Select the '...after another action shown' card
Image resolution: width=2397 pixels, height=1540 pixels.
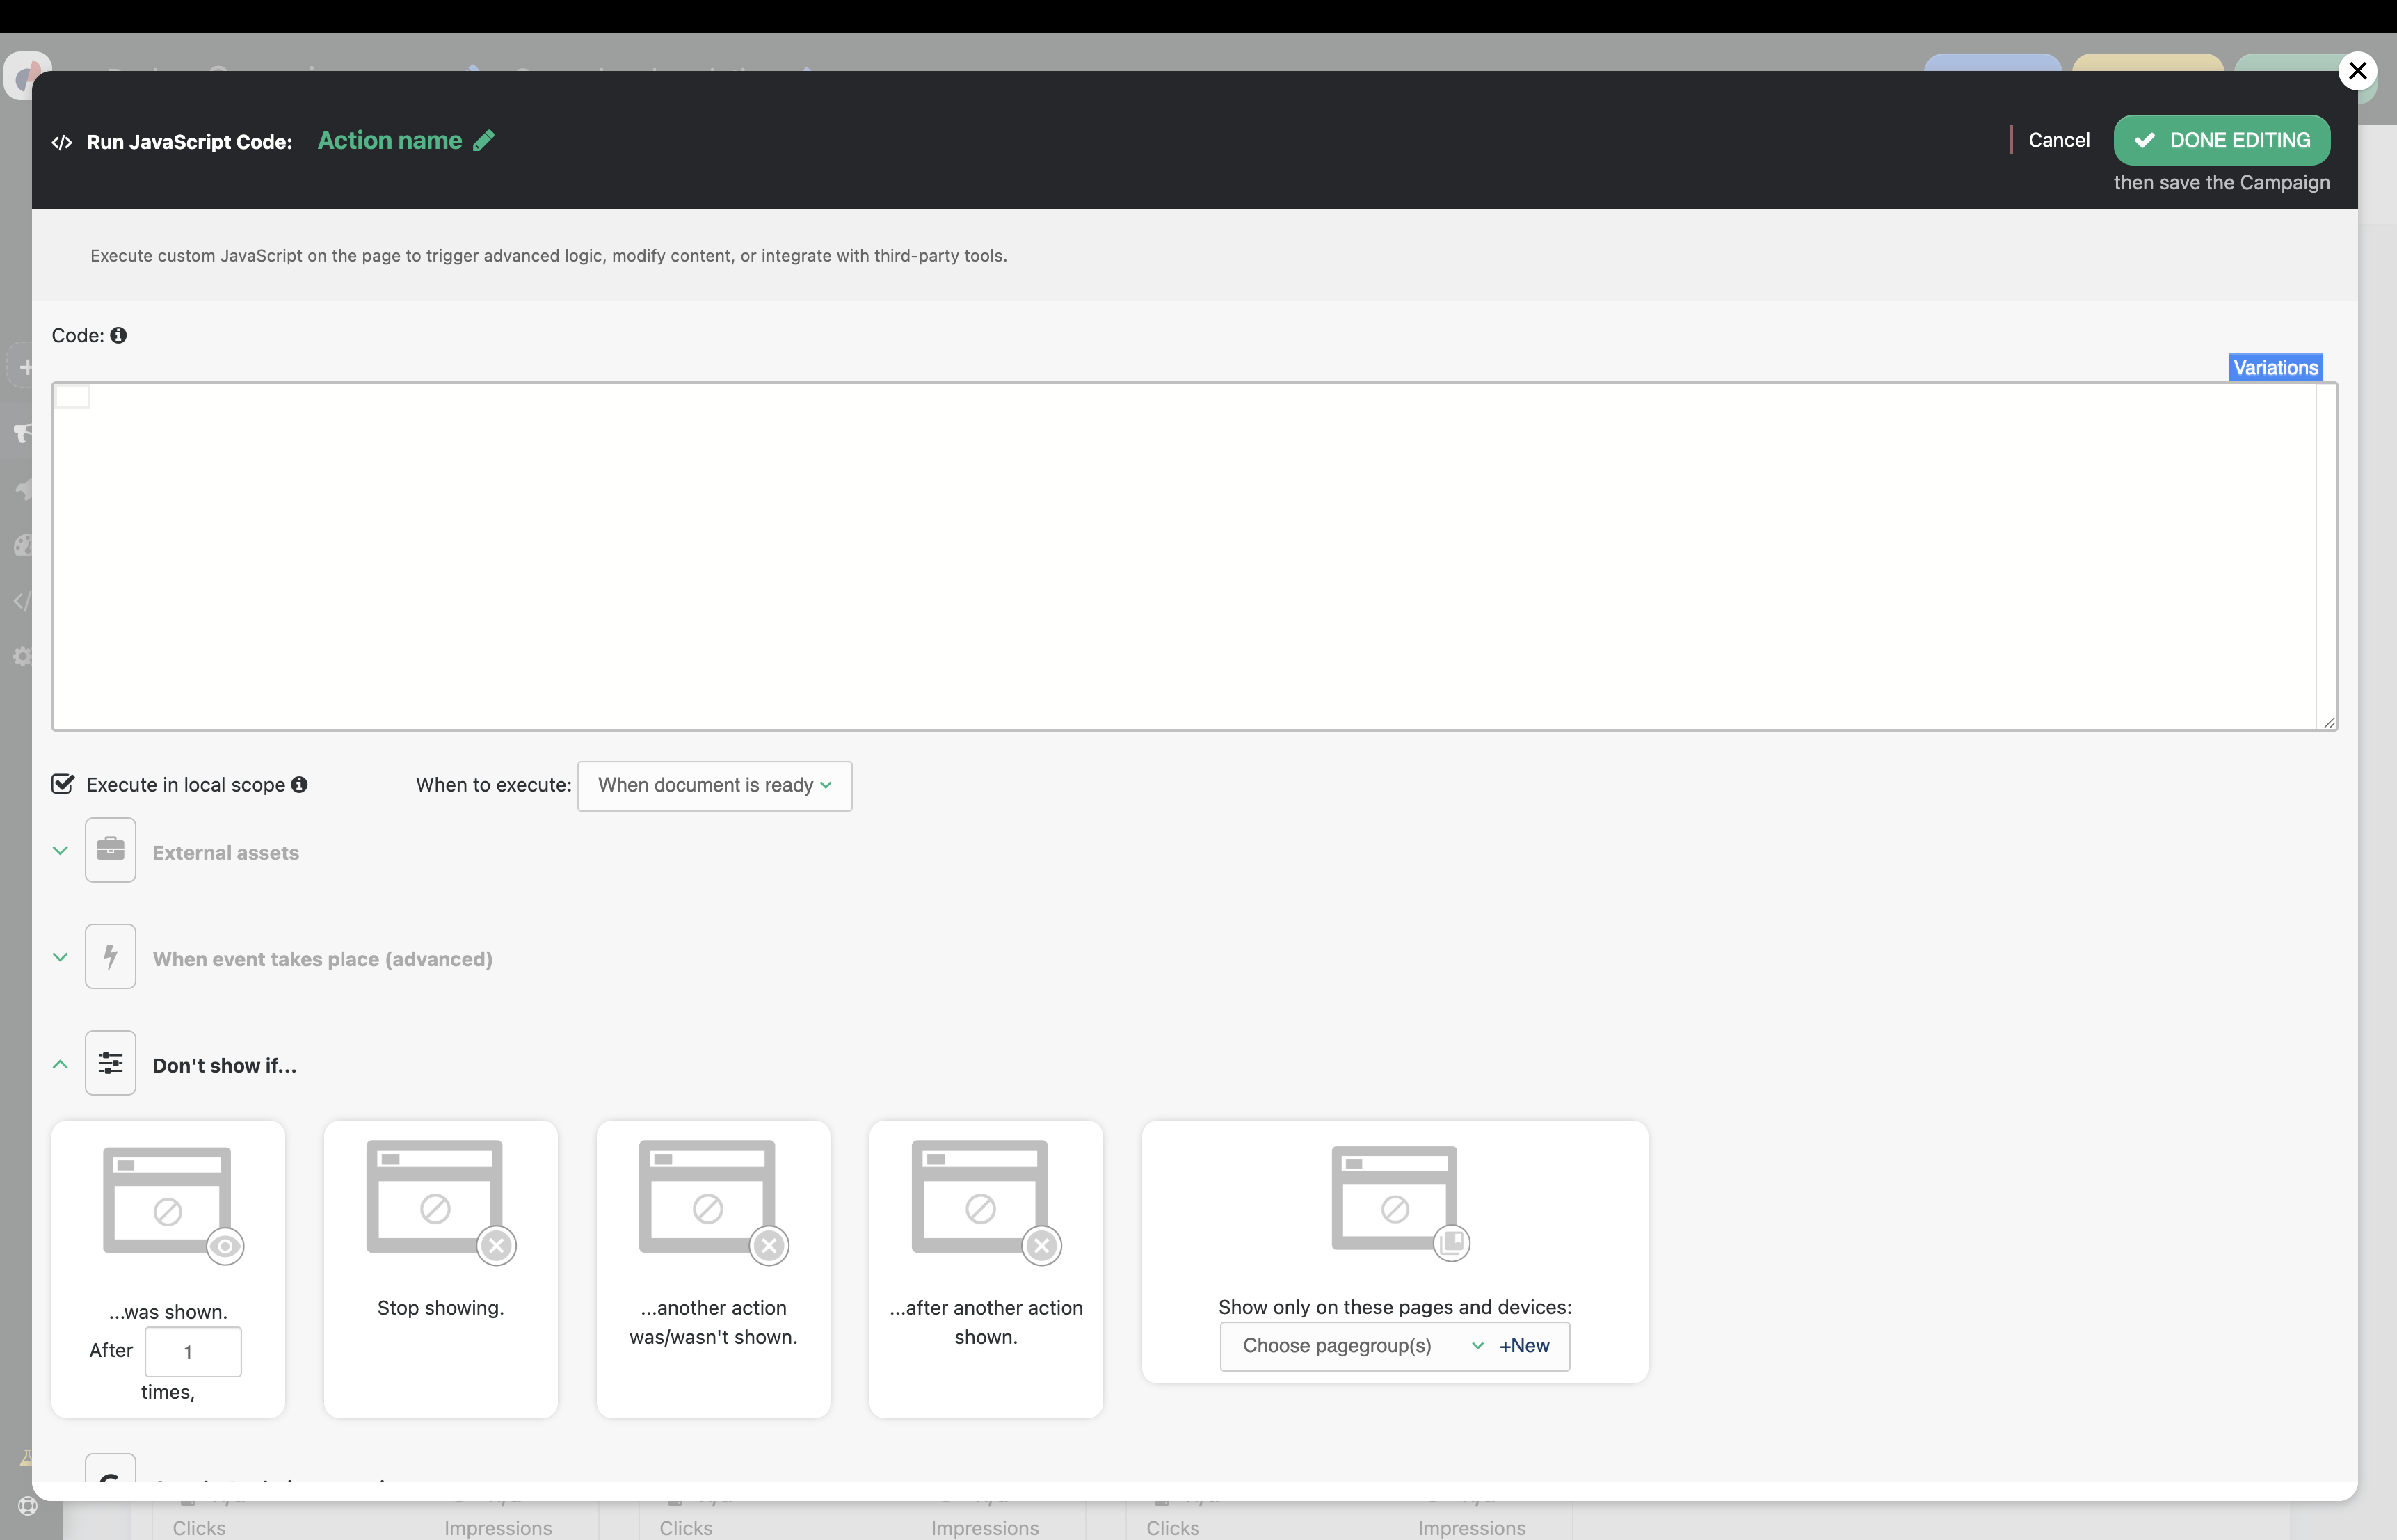click(985, 1268)
